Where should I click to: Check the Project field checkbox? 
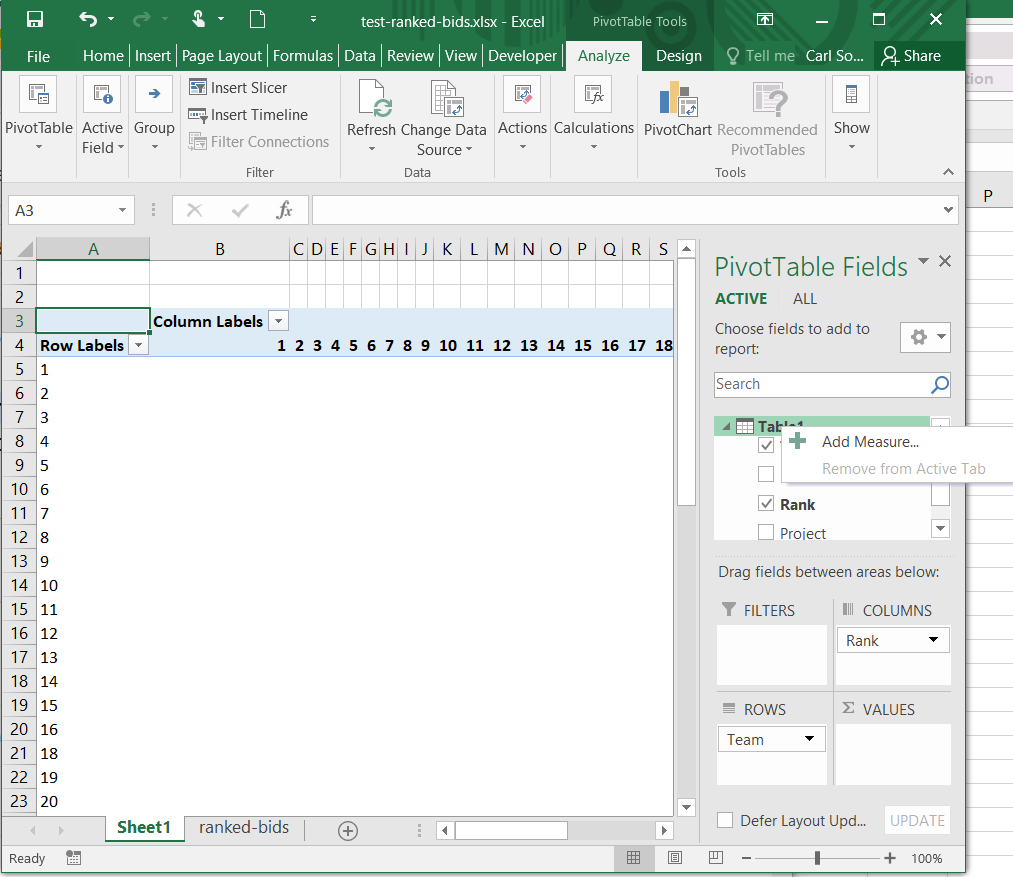click(x=766, y=532)
